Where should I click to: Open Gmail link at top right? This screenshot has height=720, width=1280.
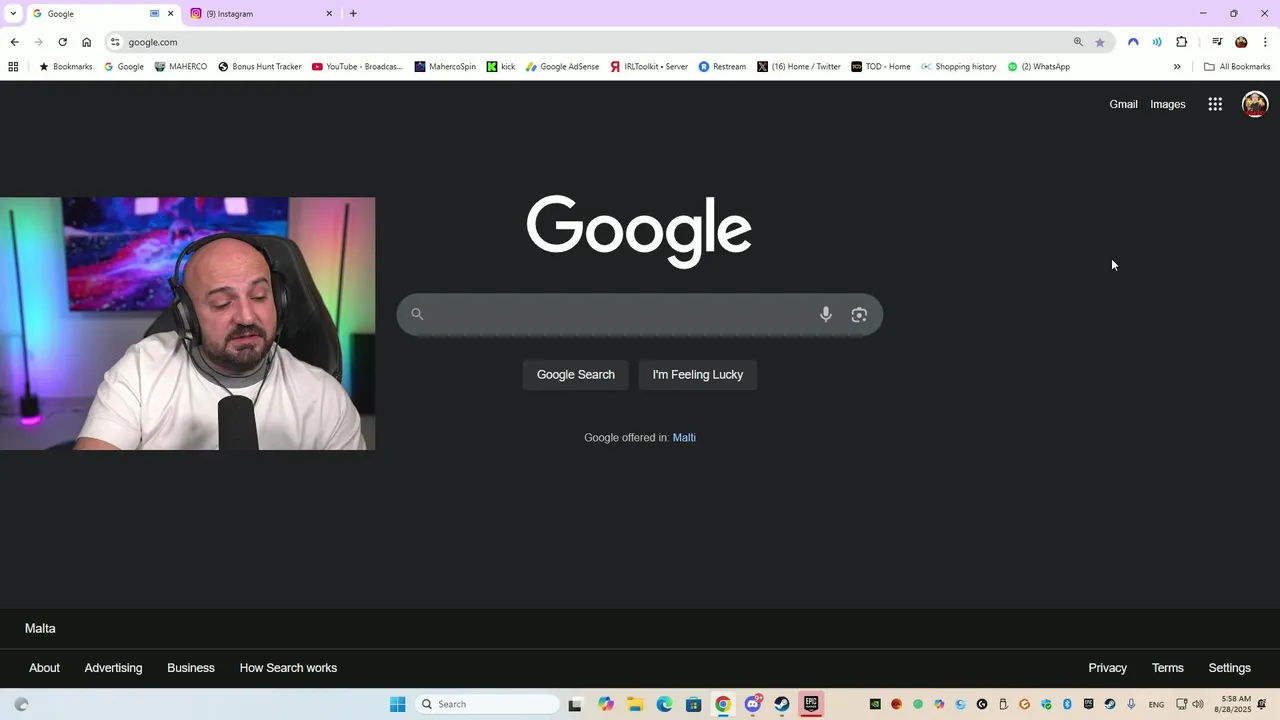tap(1123, 104)
